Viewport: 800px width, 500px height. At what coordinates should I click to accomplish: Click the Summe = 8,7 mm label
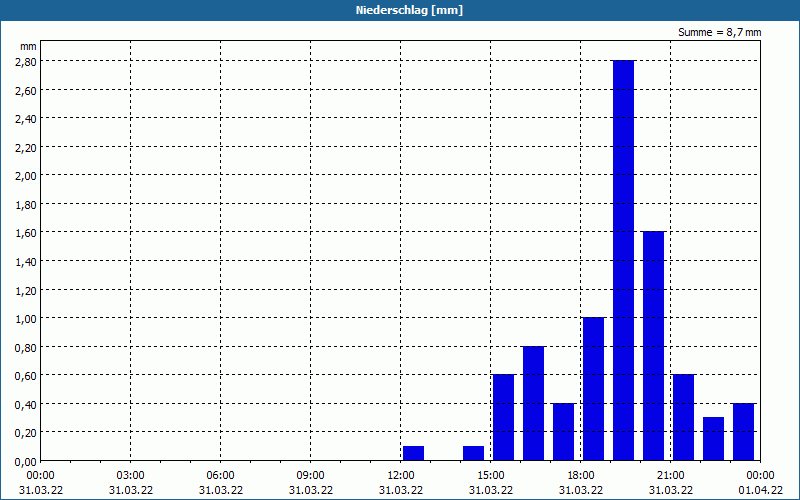[x=719, y=32]
